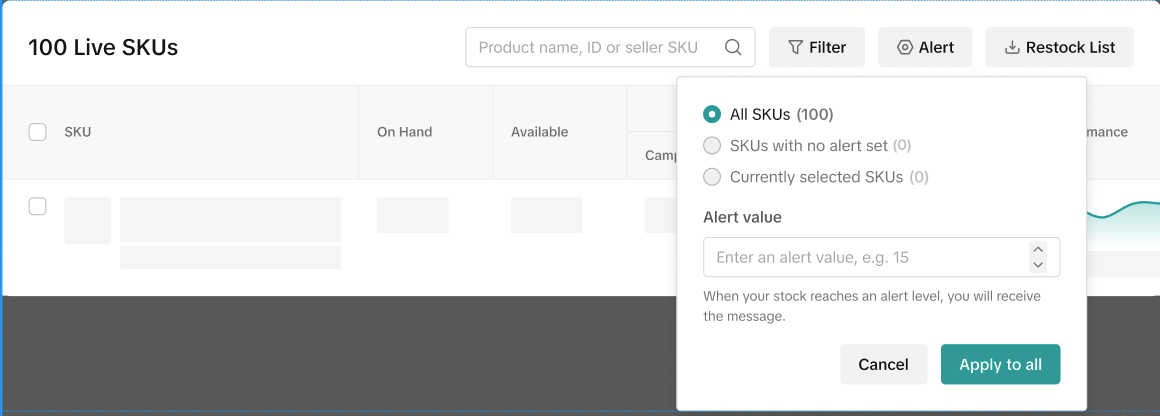
Task: Check the first row's checkbox
Action: 38,206
